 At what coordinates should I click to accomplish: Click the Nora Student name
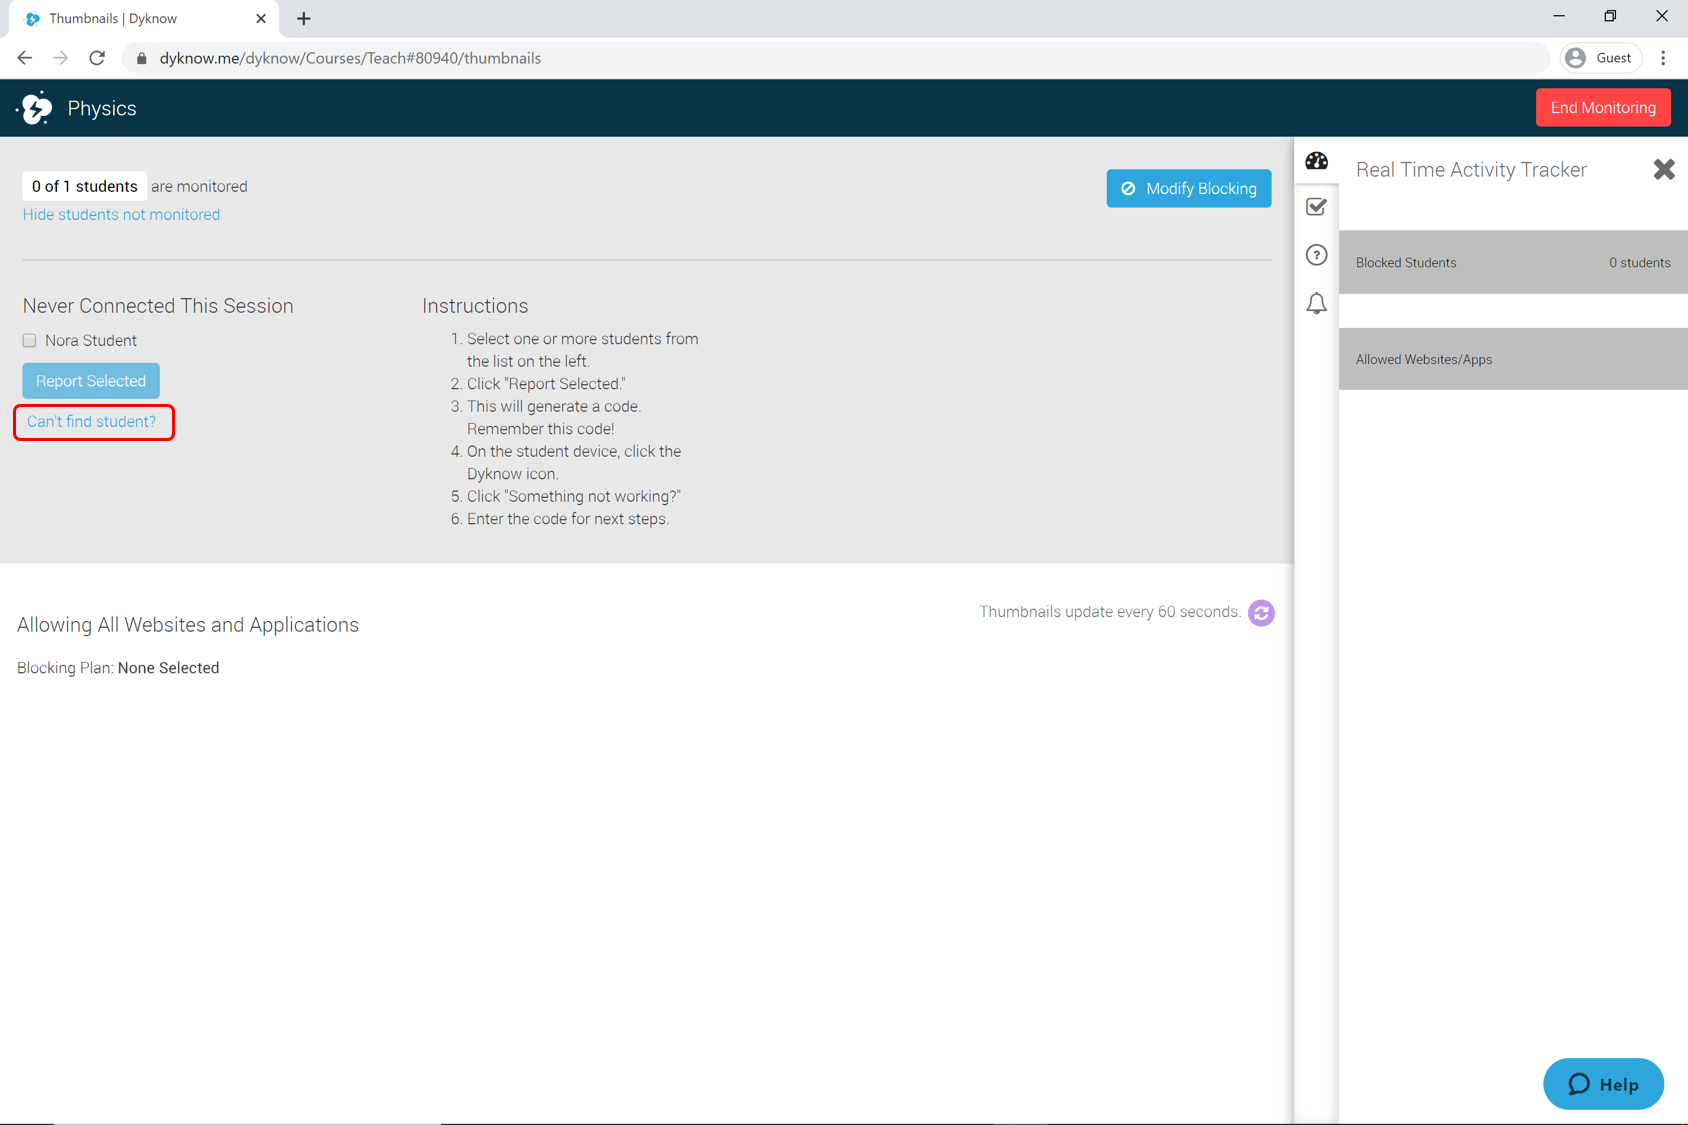(91, 341)
